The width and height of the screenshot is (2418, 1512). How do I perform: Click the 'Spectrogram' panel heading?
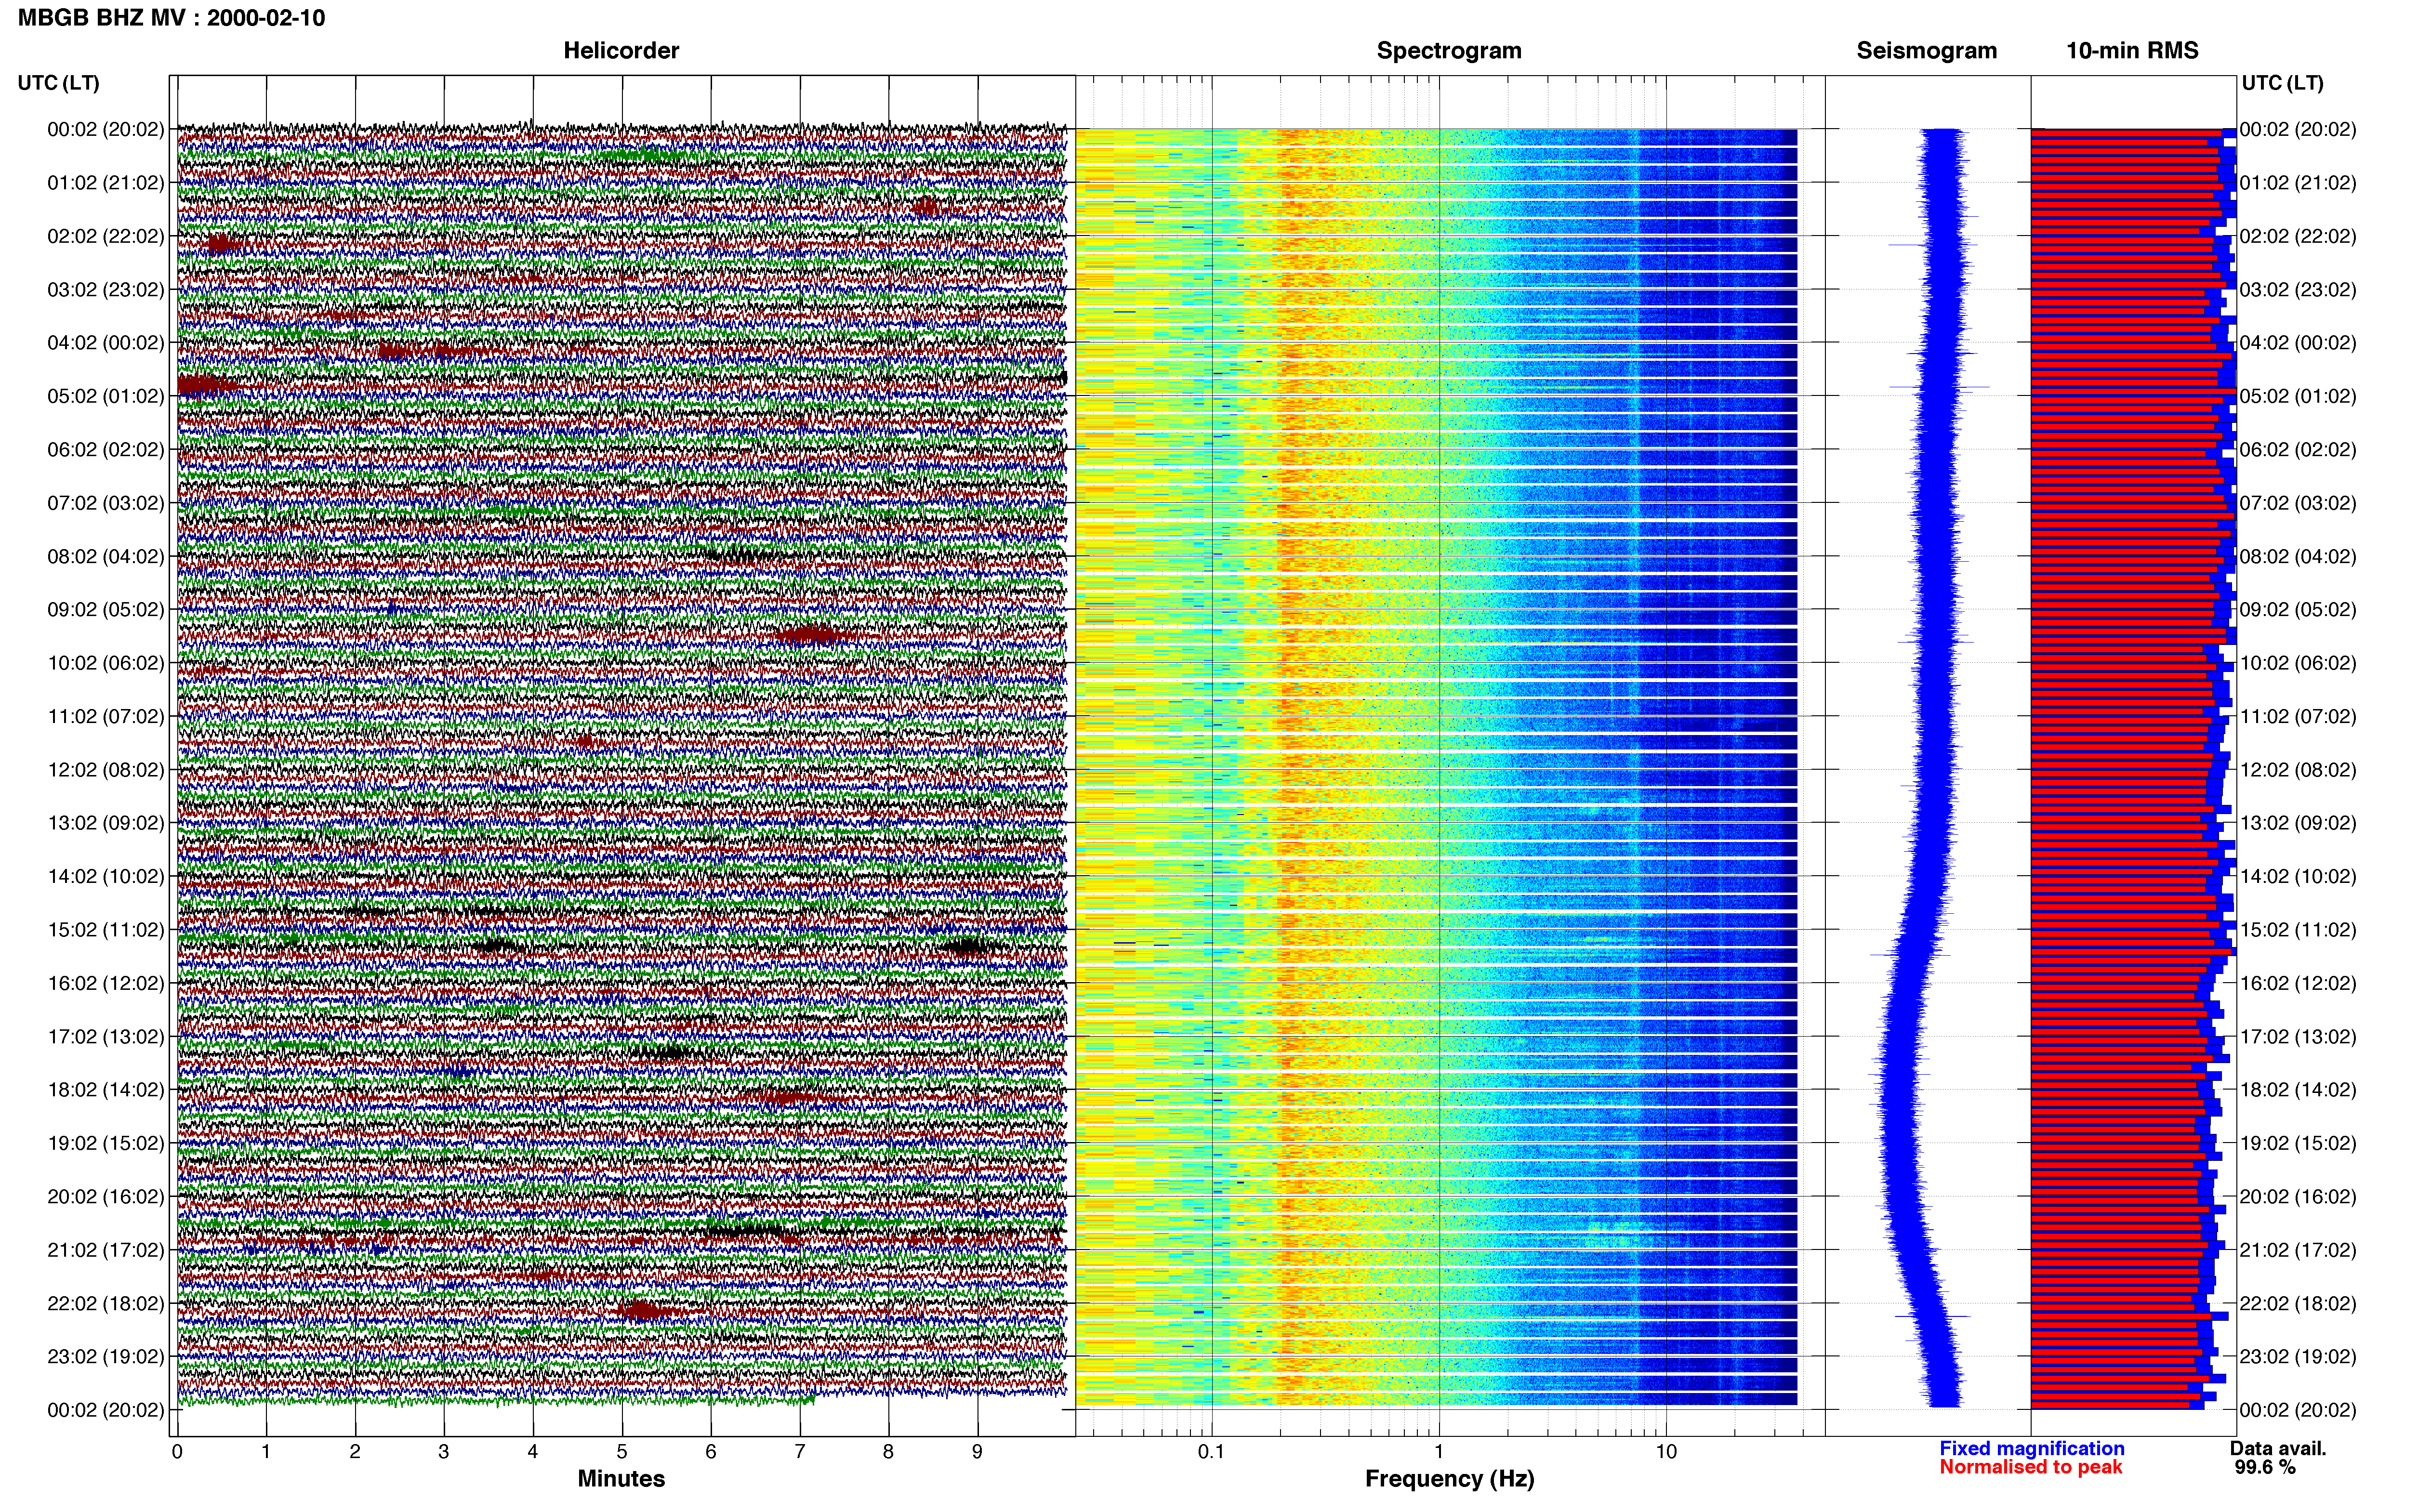(1449, 51)
